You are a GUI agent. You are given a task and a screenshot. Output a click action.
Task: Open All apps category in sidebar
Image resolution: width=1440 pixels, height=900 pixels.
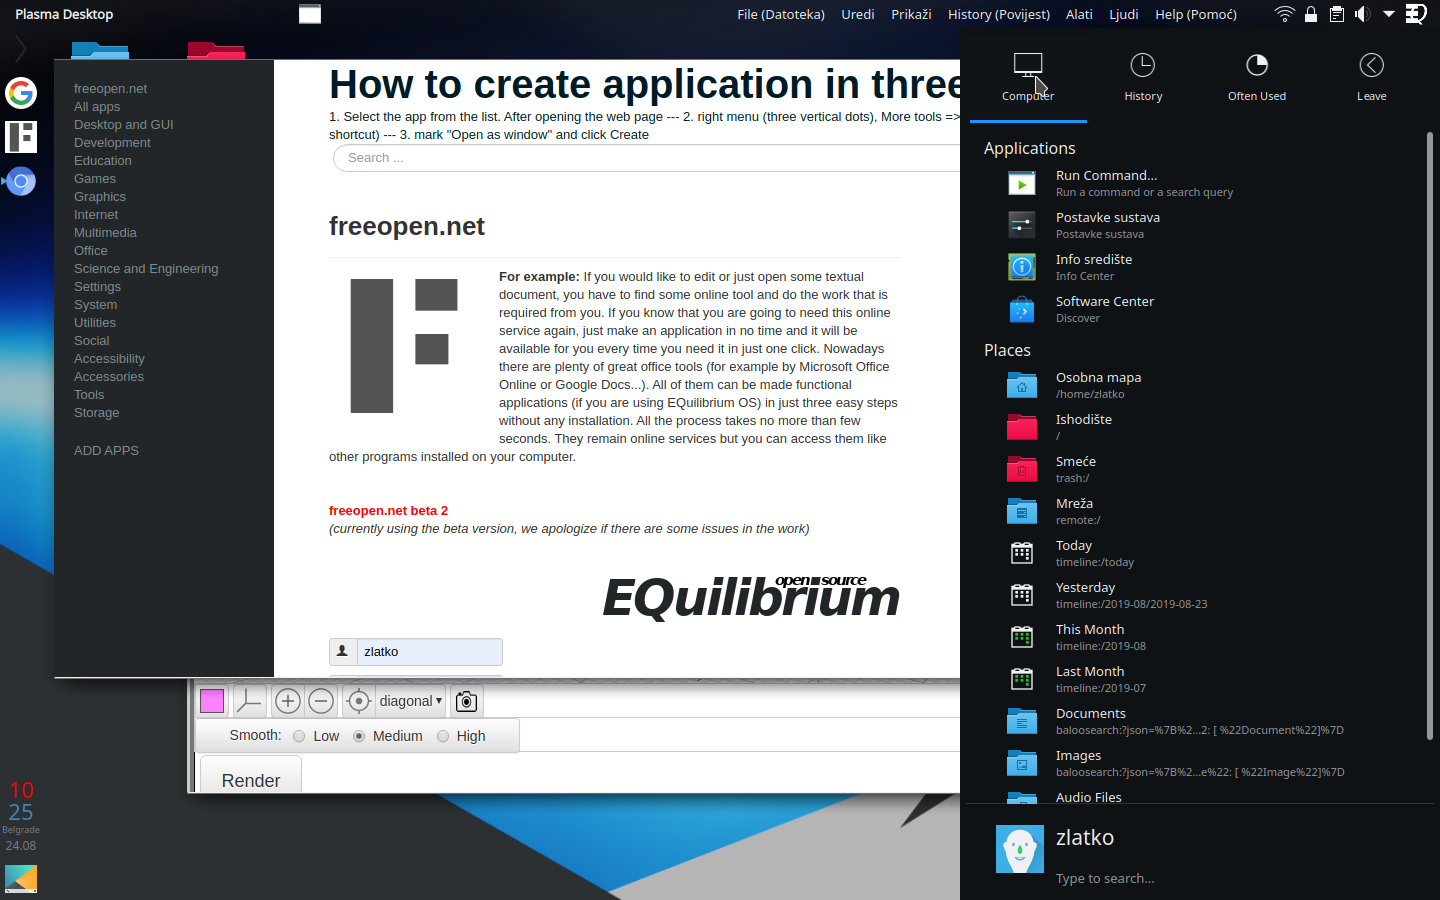(97, 107)
